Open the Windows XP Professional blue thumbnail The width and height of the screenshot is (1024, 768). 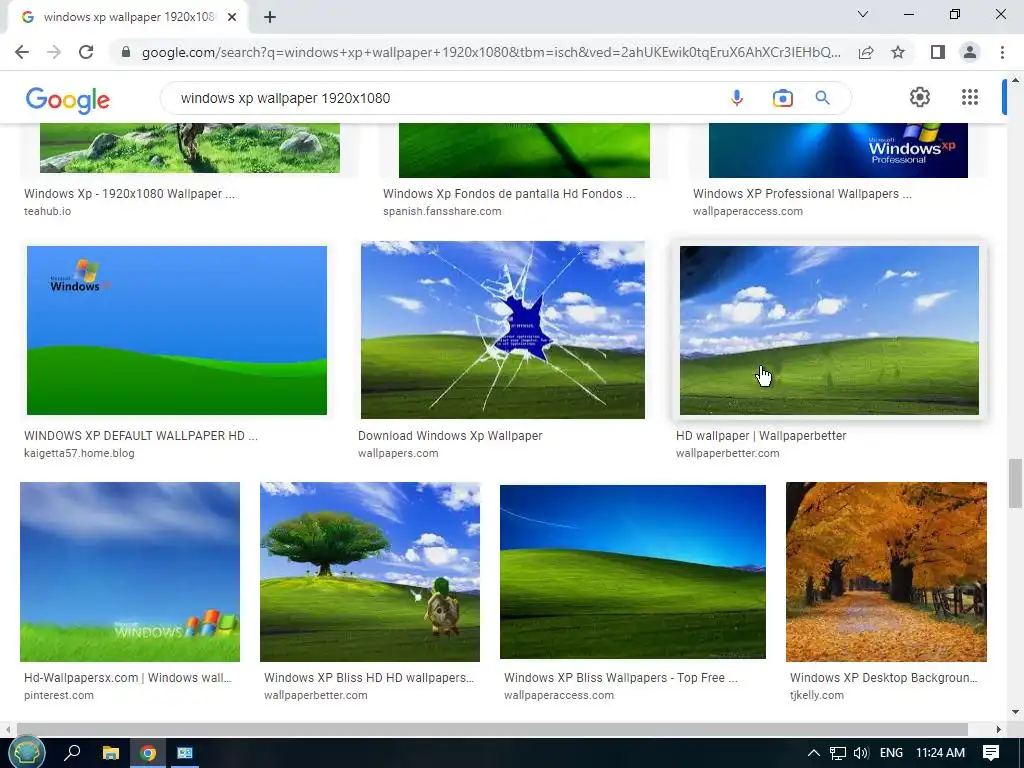click(838, 150)
